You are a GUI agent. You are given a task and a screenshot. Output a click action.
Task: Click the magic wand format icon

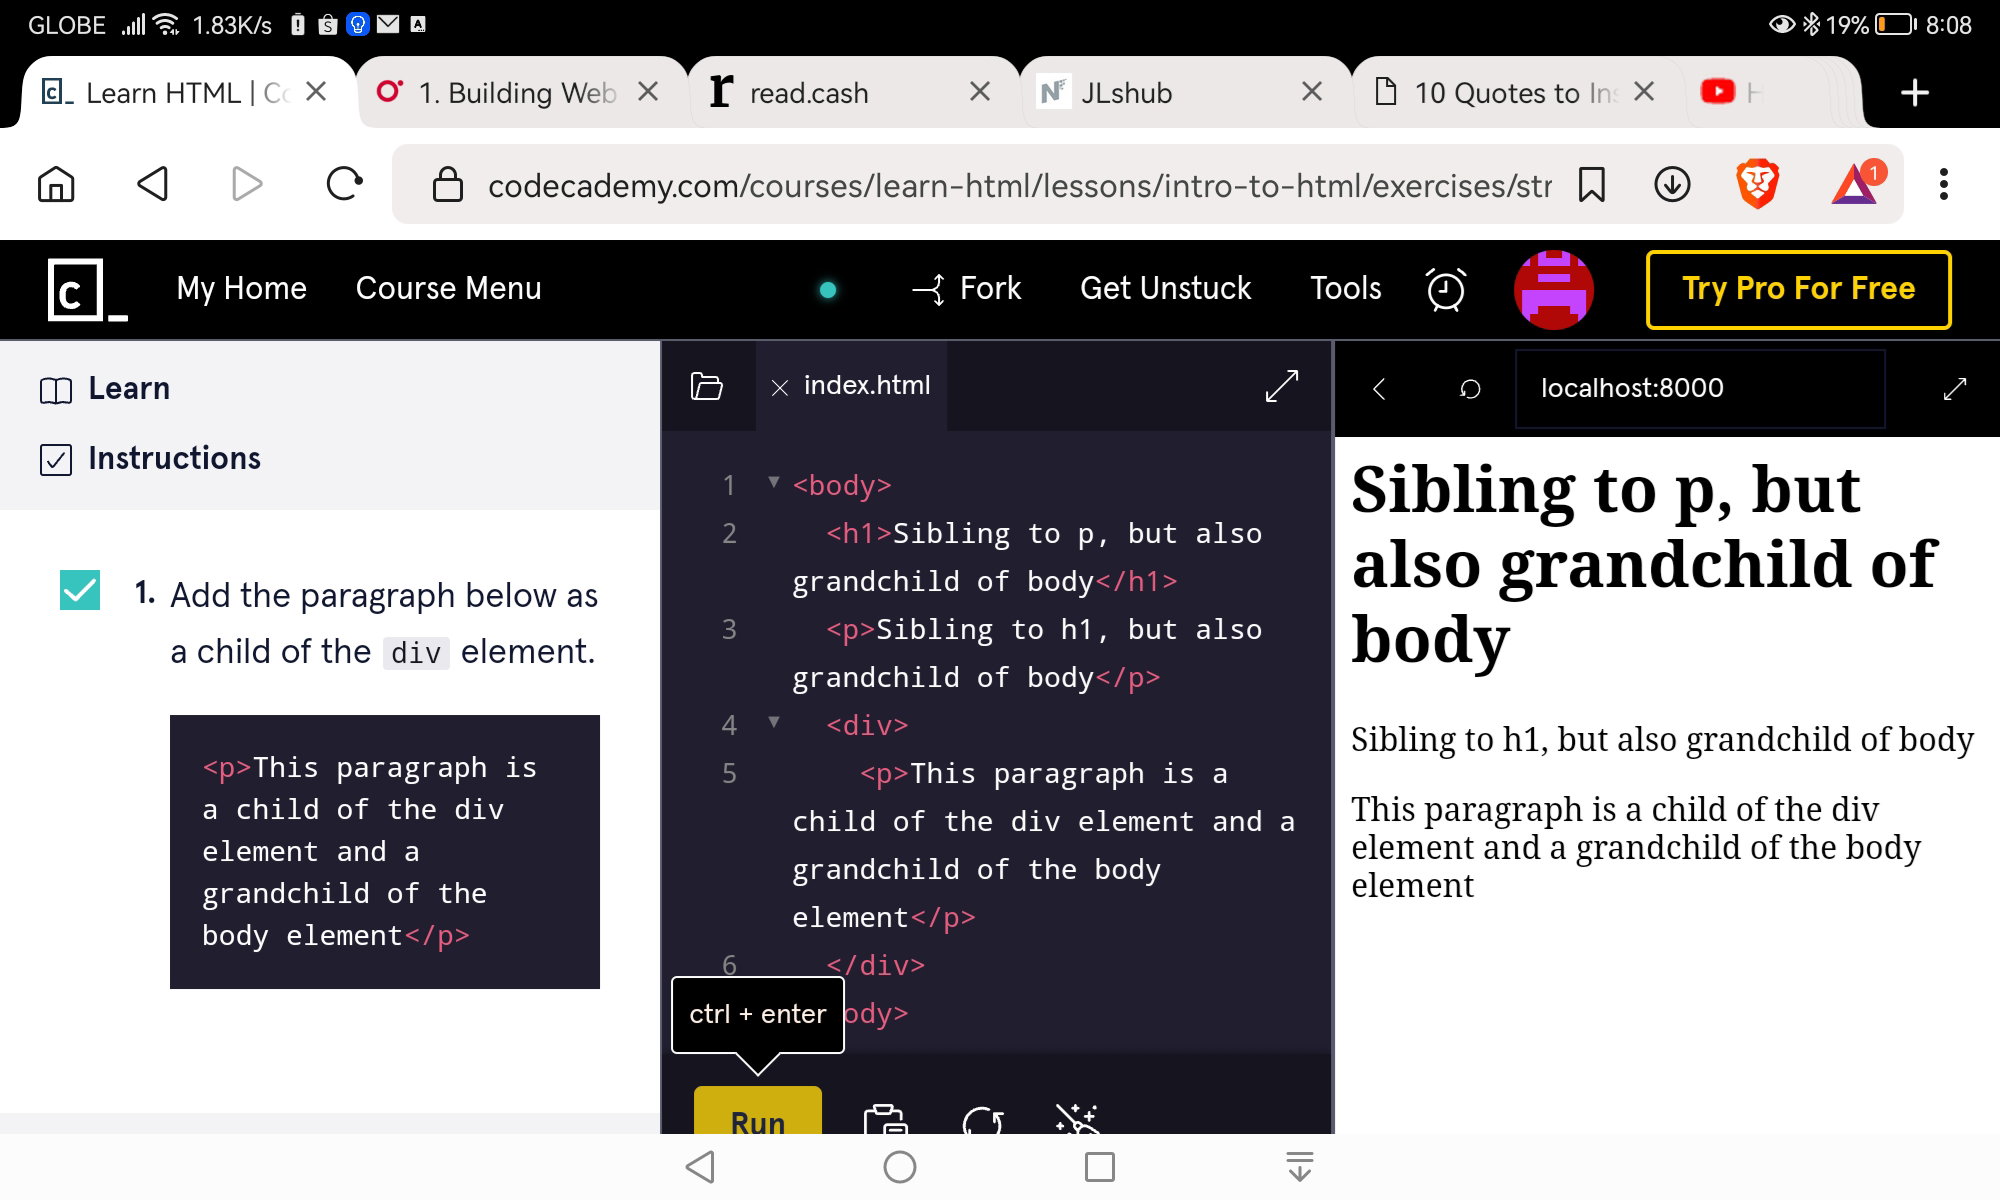(x=1078, y=1119)
